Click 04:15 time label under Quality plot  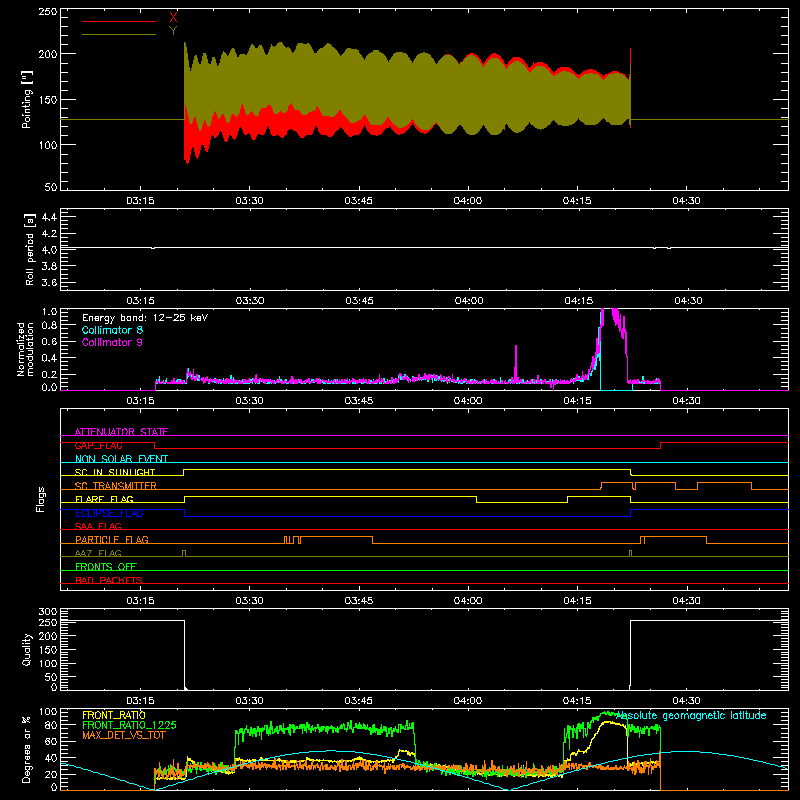[577, 701]
